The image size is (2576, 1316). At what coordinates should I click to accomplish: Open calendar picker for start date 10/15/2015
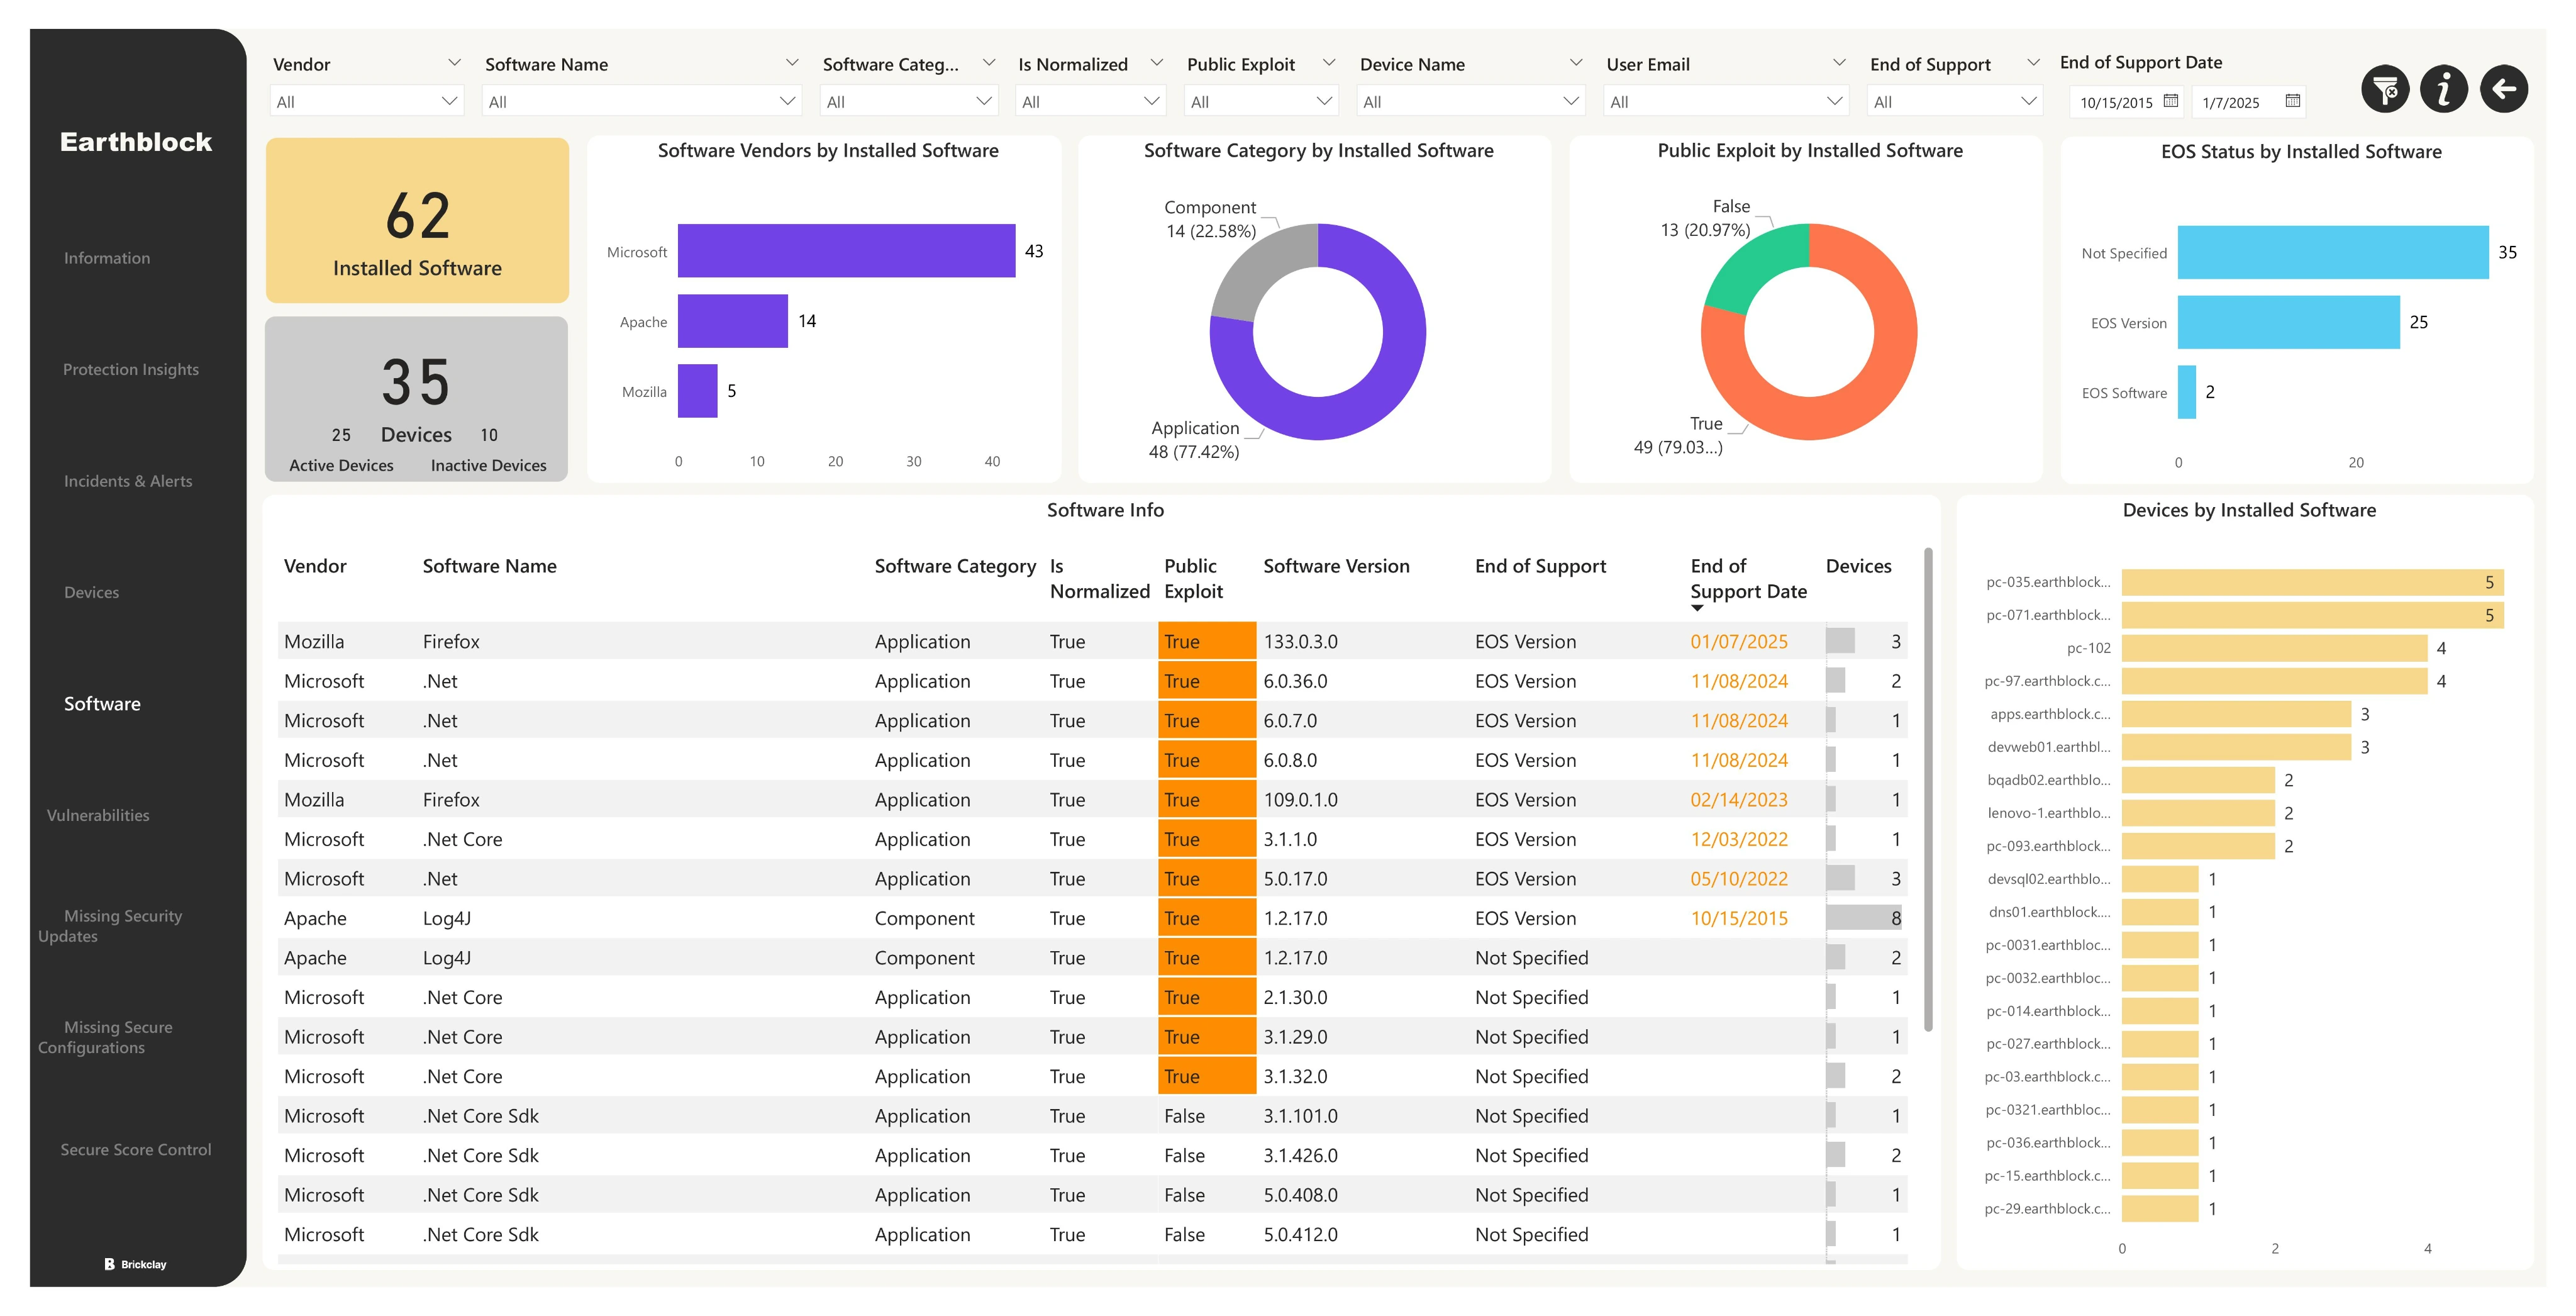[x=2170, y=101]
